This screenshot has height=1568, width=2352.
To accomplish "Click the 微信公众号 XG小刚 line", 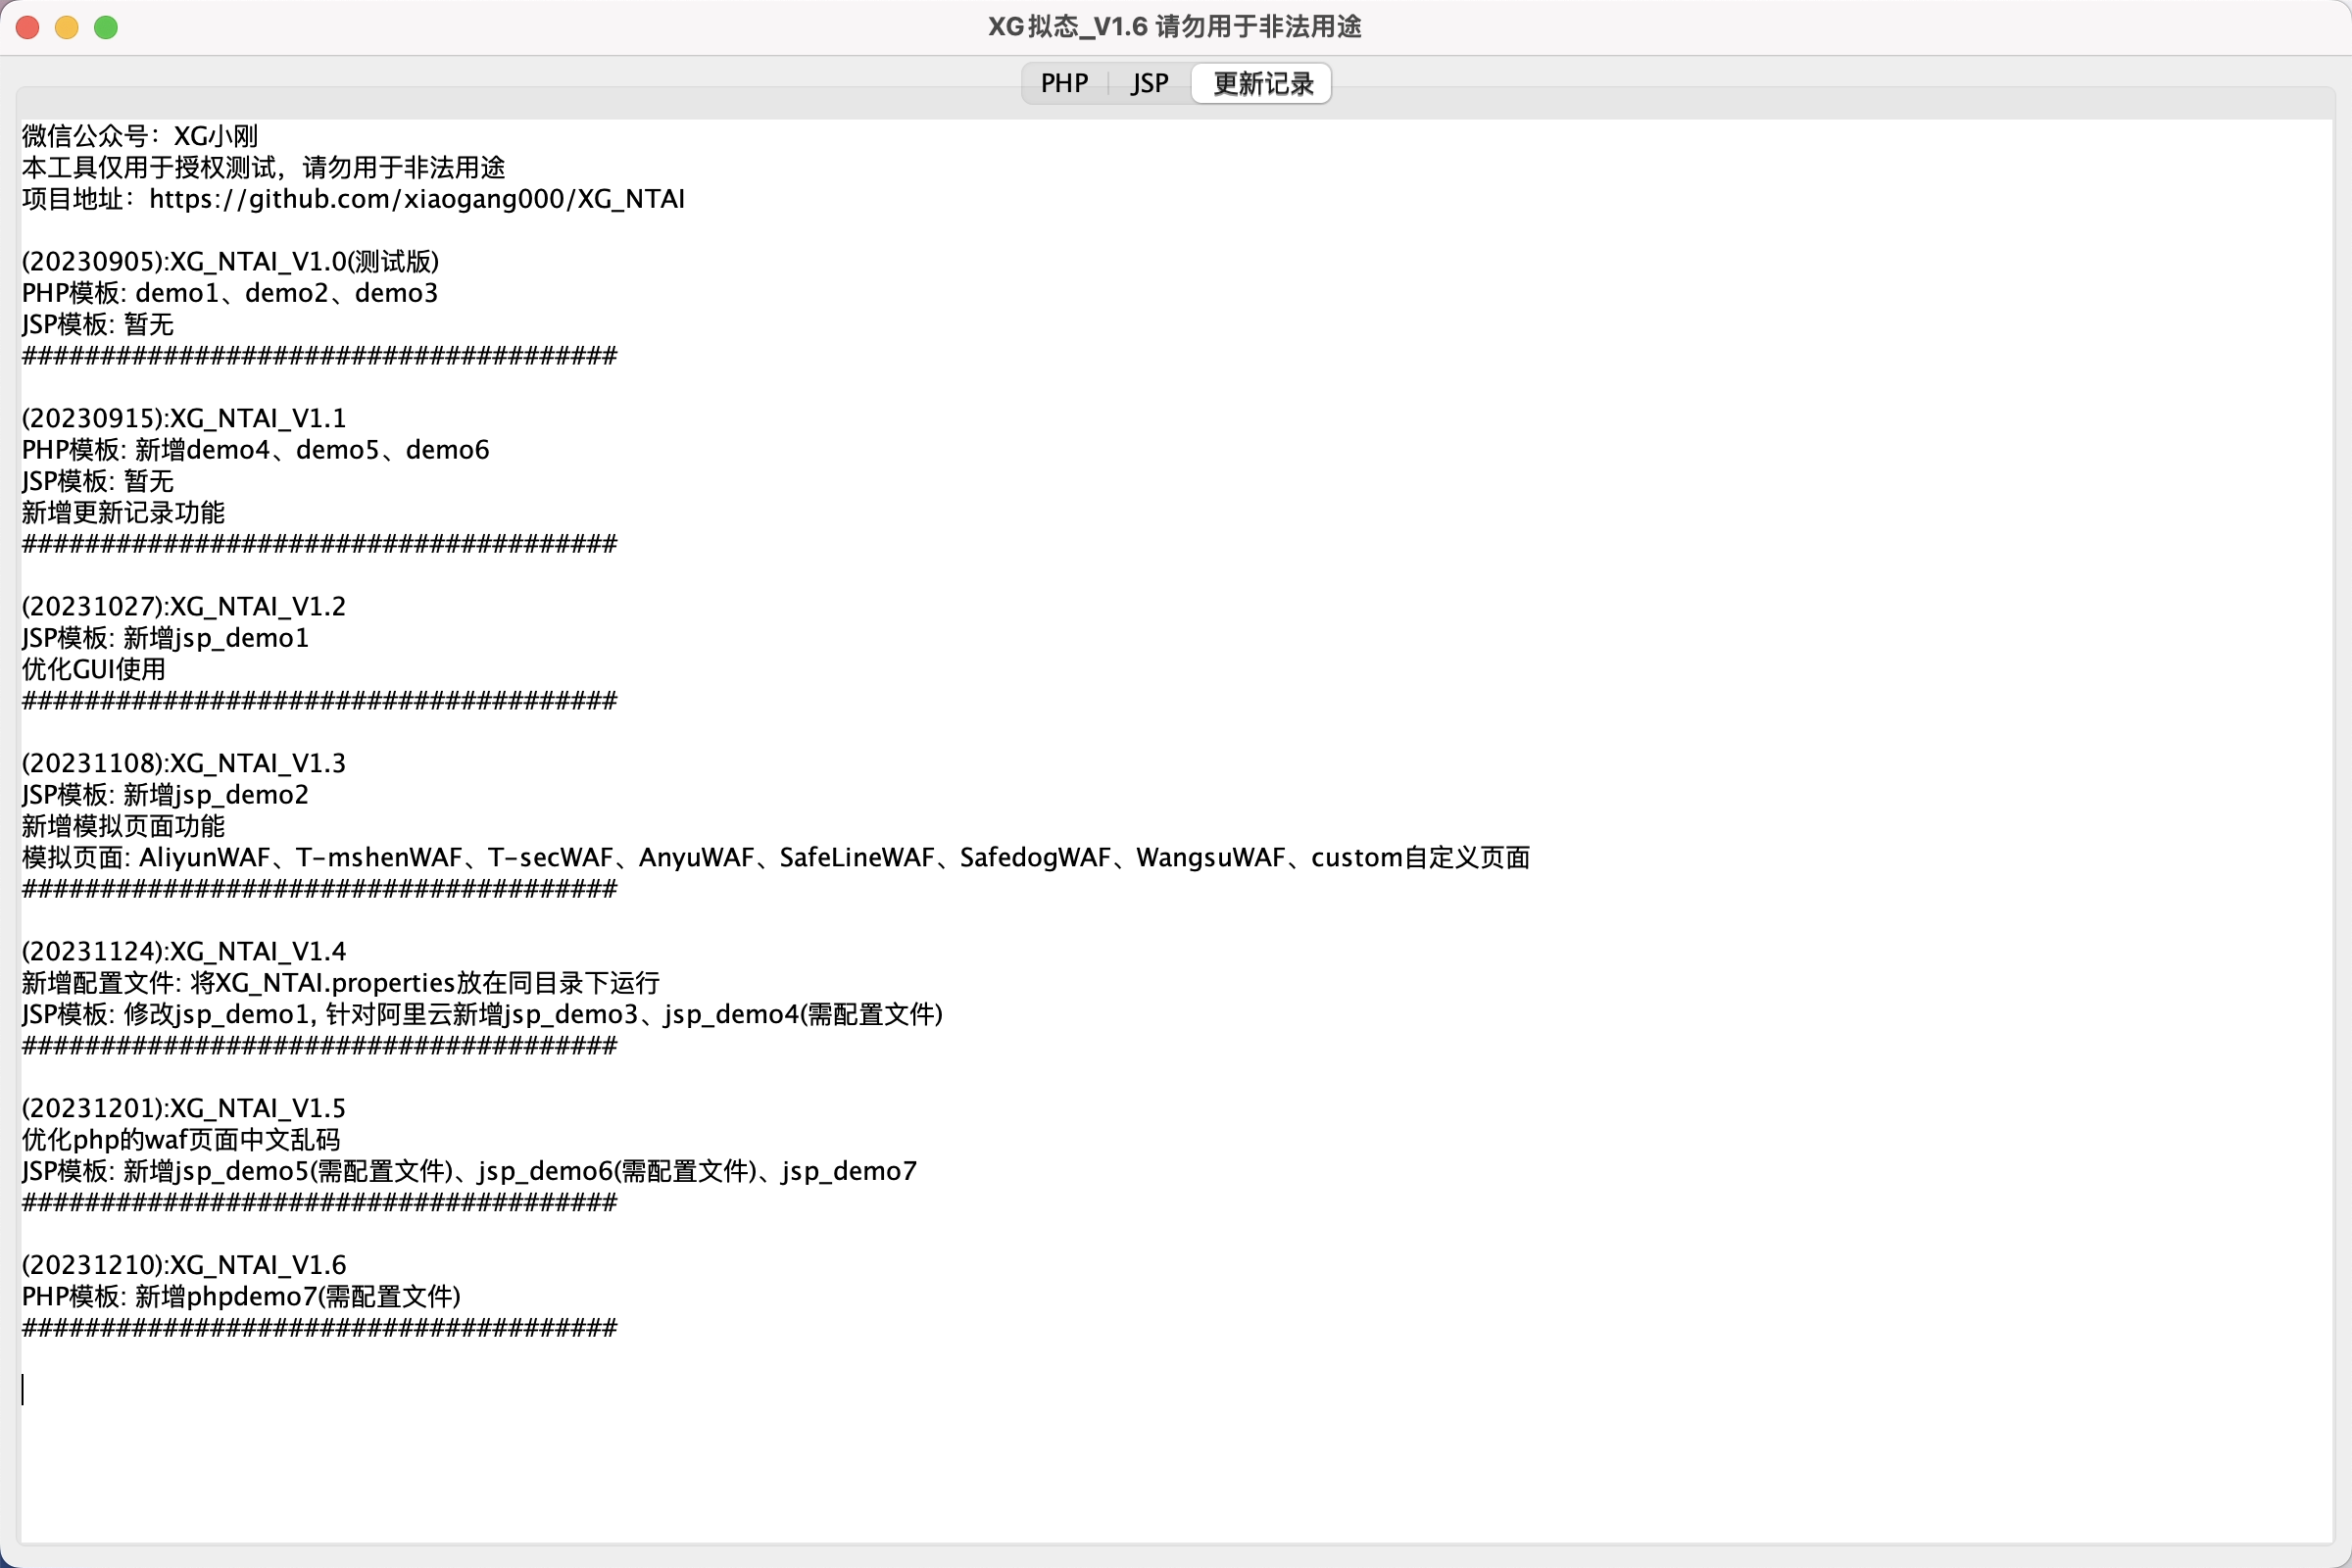I will click(140, 136).
